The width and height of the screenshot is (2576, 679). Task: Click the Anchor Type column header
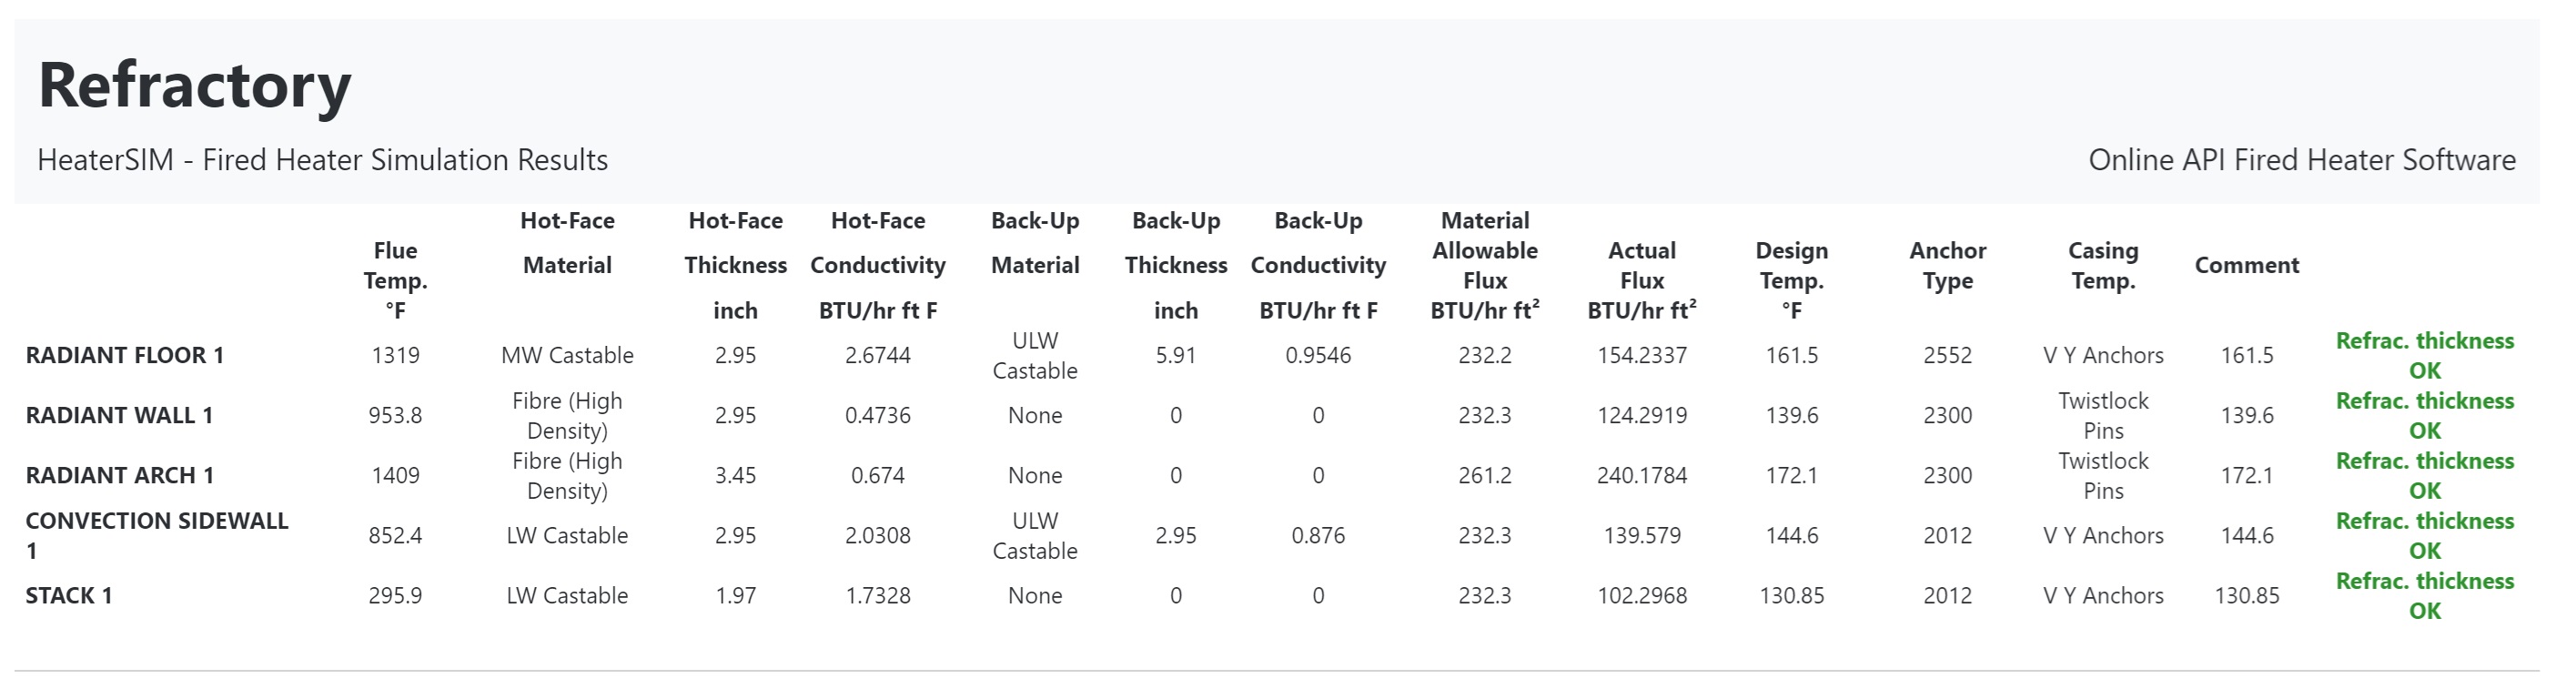coord(1947,265)
